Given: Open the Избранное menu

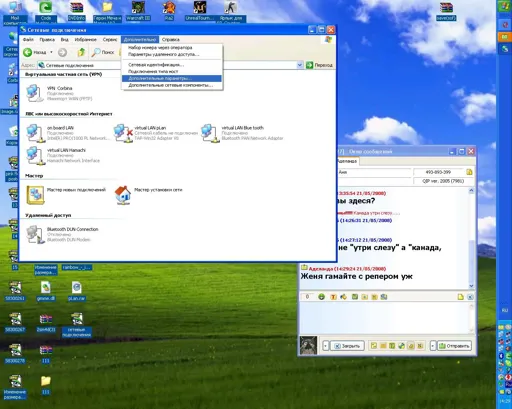Looking at the screenshot, I should [85, 40].
